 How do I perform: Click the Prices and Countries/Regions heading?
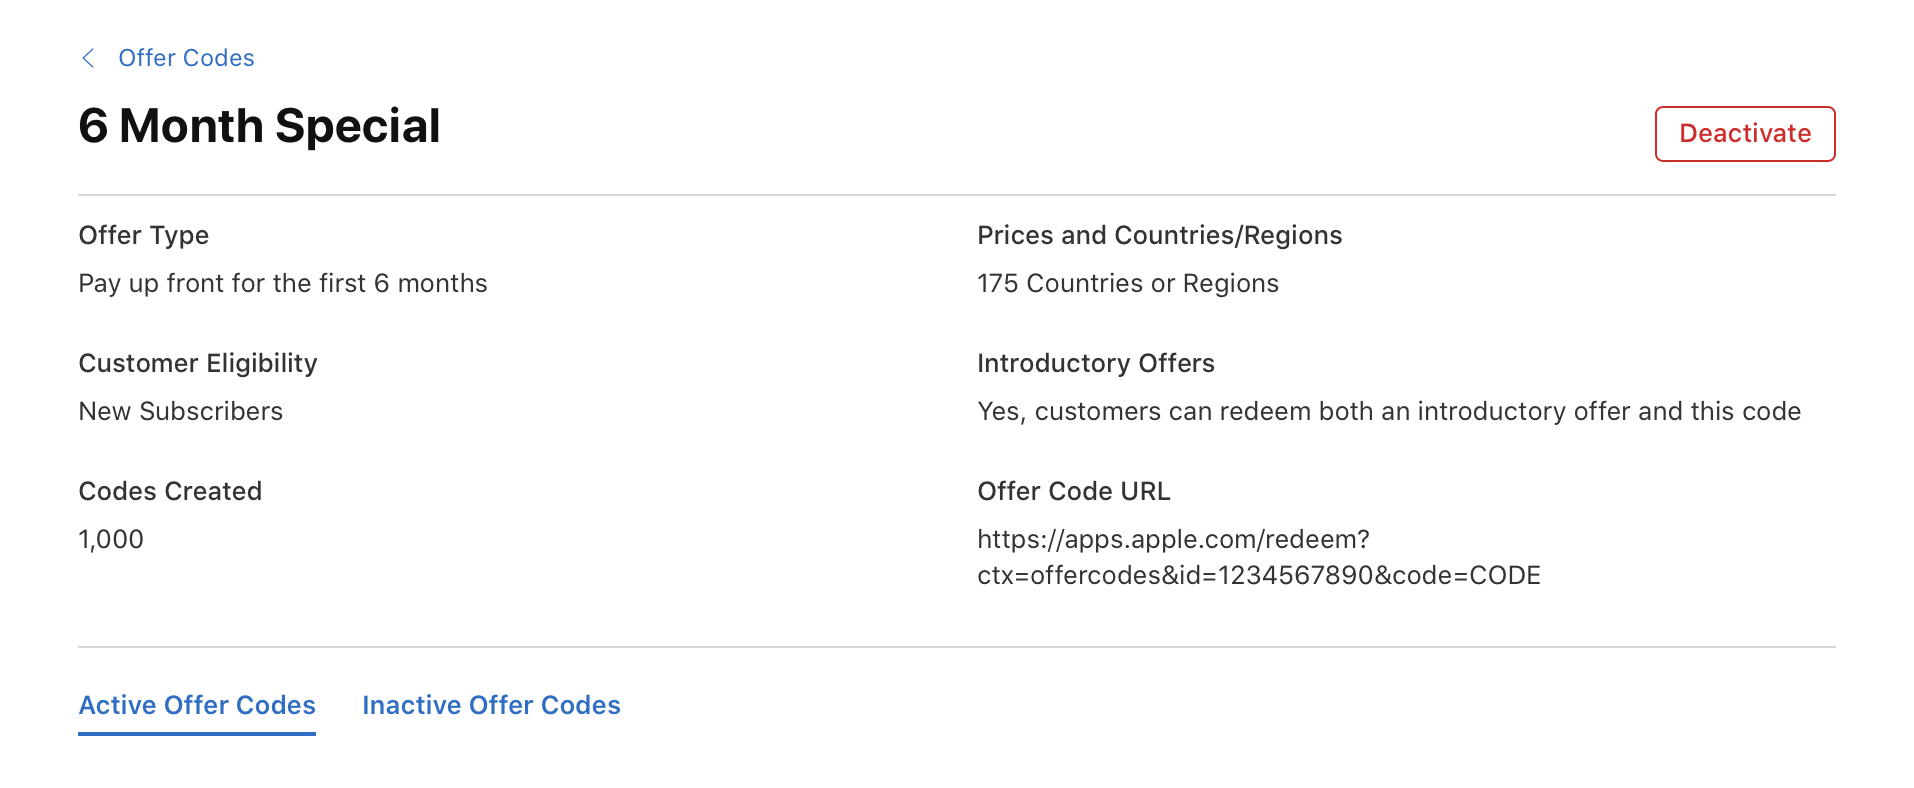pos(1159,236)
